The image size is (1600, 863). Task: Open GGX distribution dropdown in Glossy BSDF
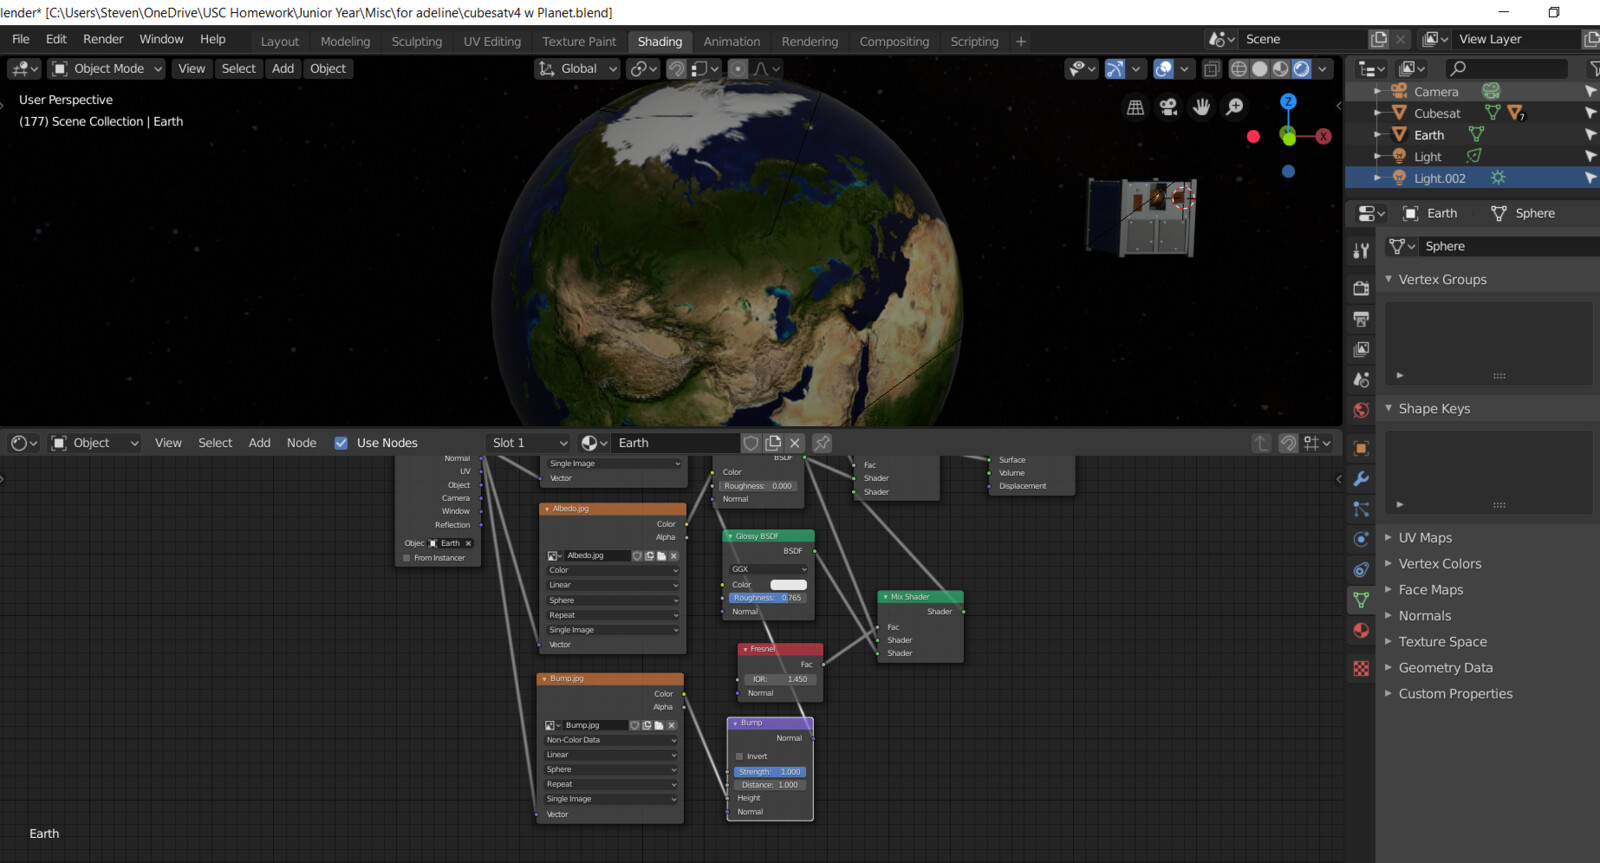pos(768,569)
